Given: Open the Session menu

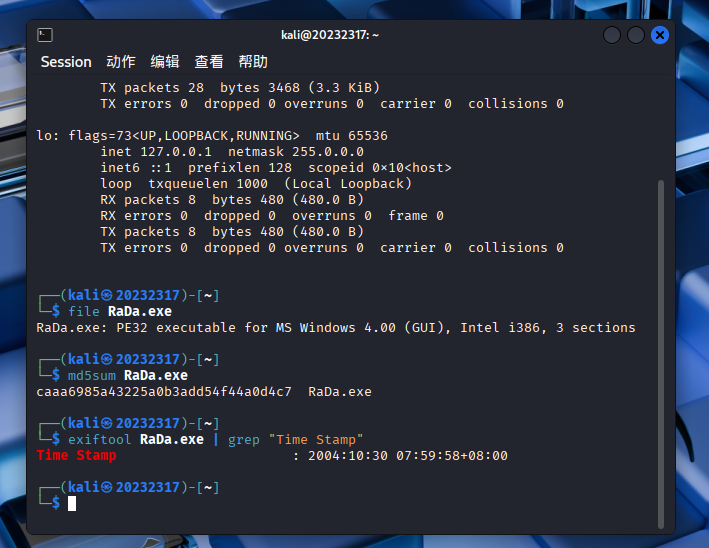Looking at the screenshot, I should (66, 62).
